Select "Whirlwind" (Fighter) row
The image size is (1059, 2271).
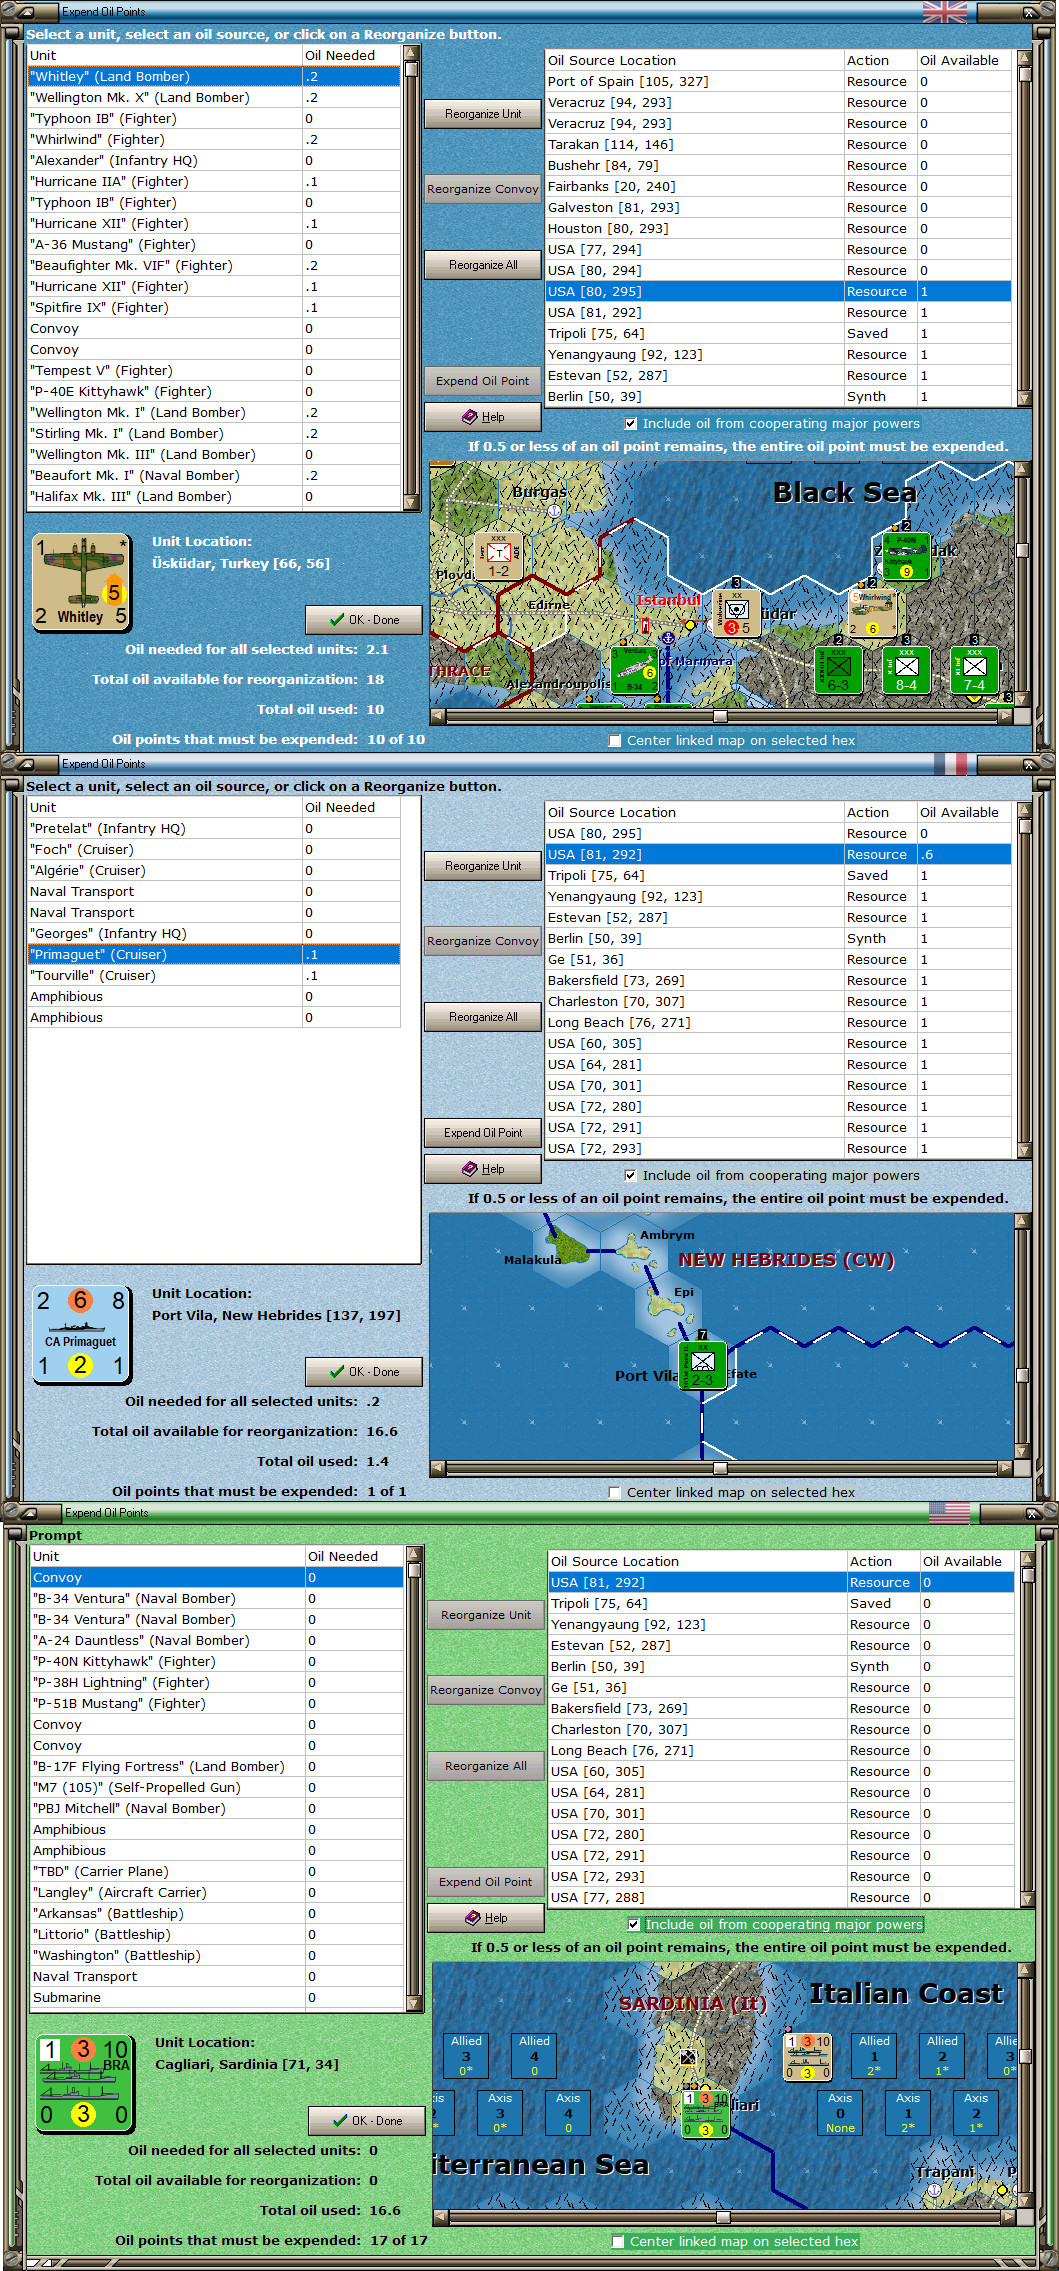coord(214,140)
